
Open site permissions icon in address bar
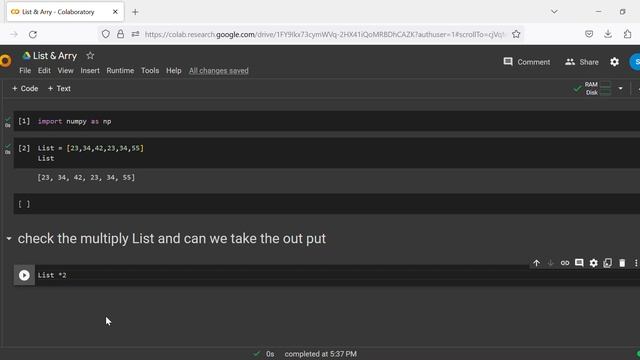135,34
